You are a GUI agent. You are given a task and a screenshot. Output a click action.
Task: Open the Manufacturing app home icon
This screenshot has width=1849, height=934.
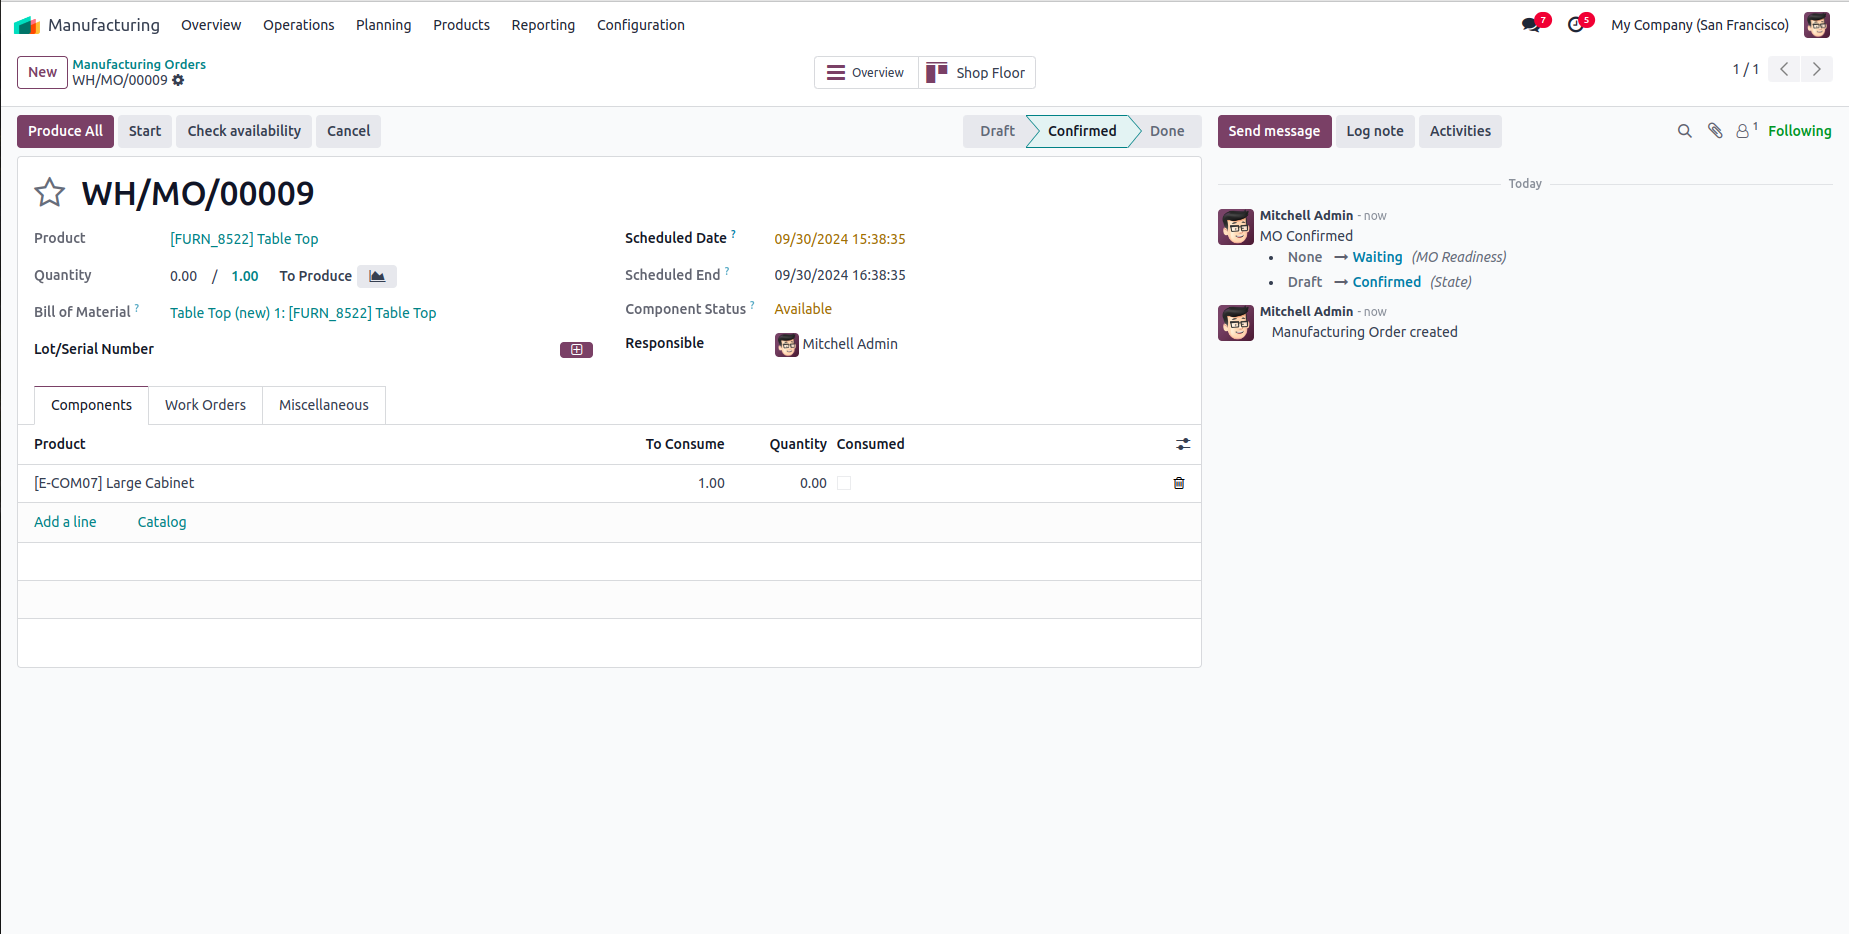pyautogui.click(x=27, y=25)
